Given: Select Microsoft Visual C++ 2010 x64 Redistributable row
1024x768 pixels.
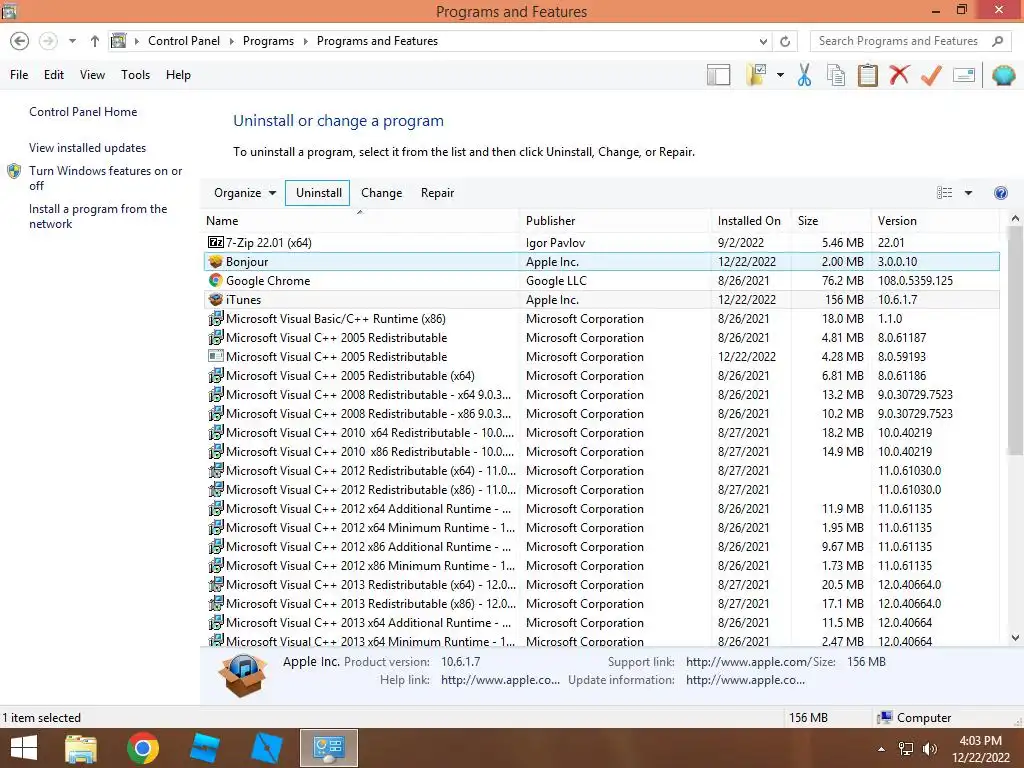Looking at the screenshot, I should click(x=601, y=432).
